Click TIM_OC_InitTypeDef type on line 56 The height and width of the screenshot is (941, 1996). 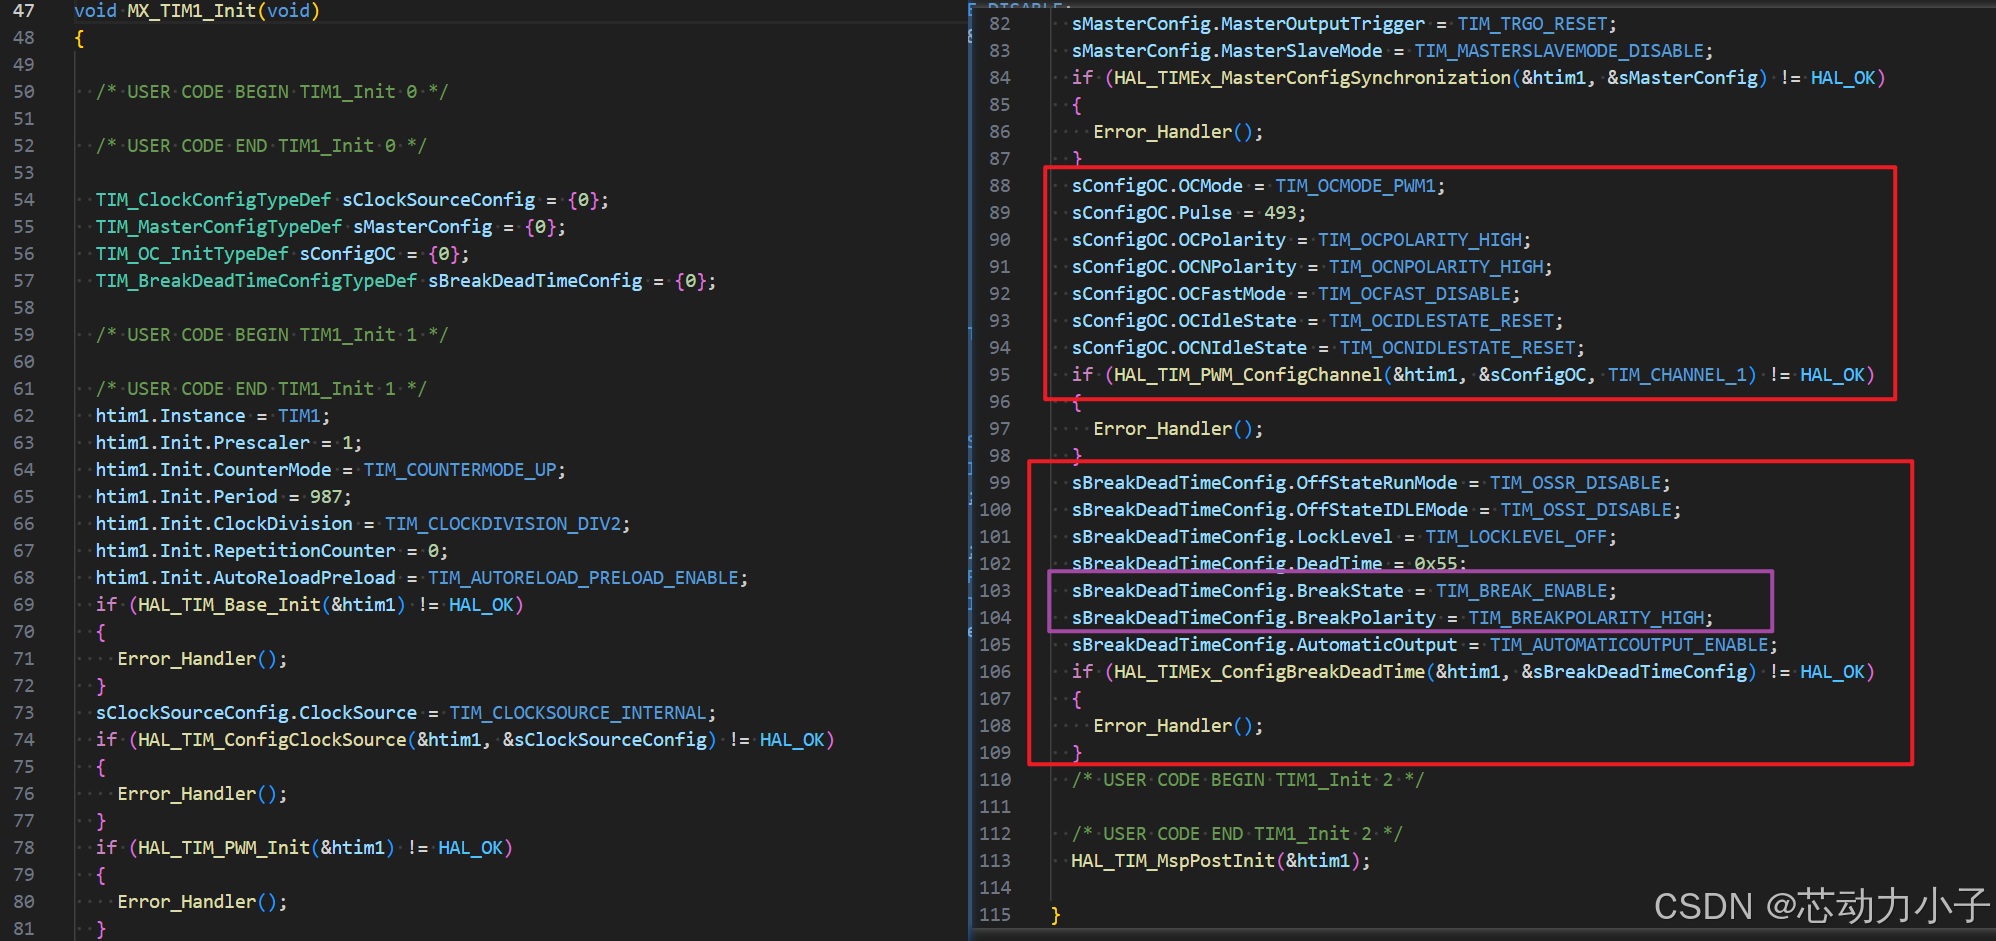coord(192,254)
